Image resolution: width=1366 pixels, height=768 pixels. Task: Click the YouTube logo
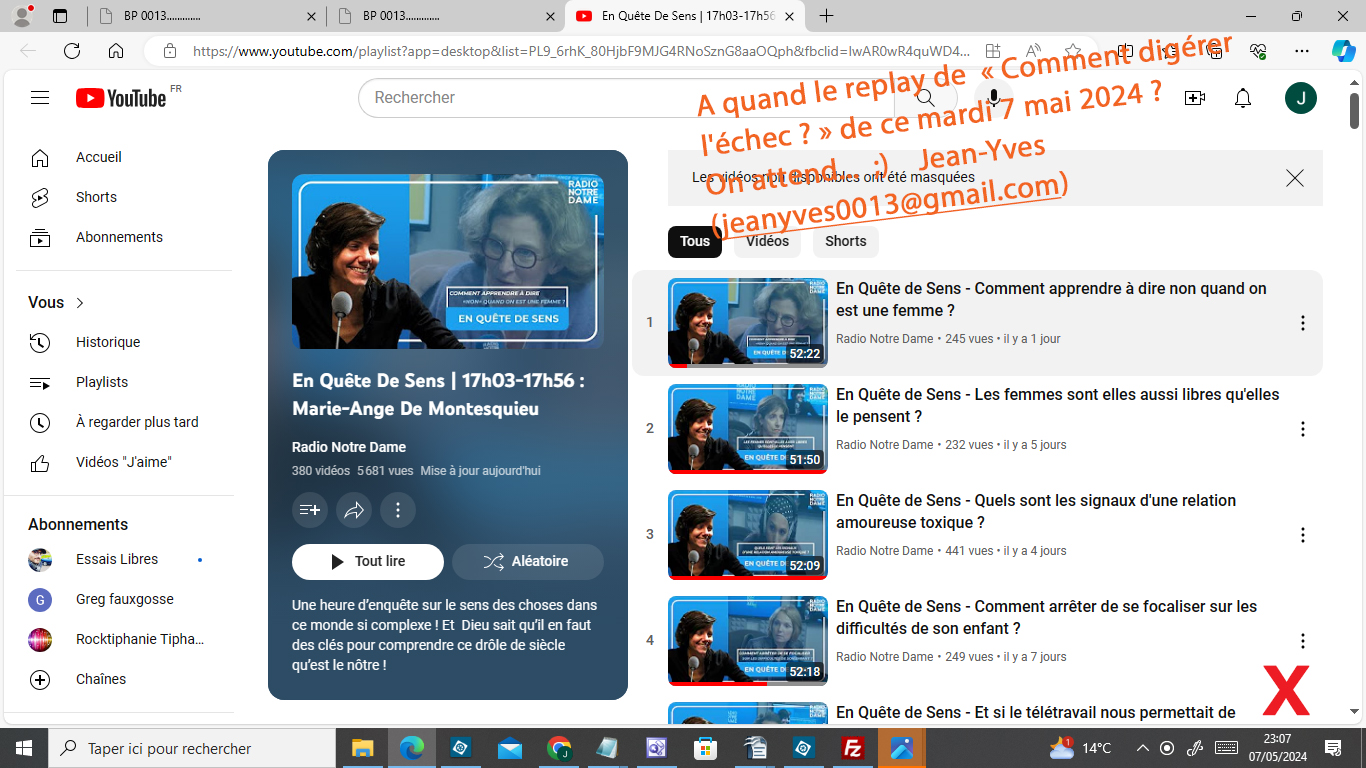coord(122,98)
